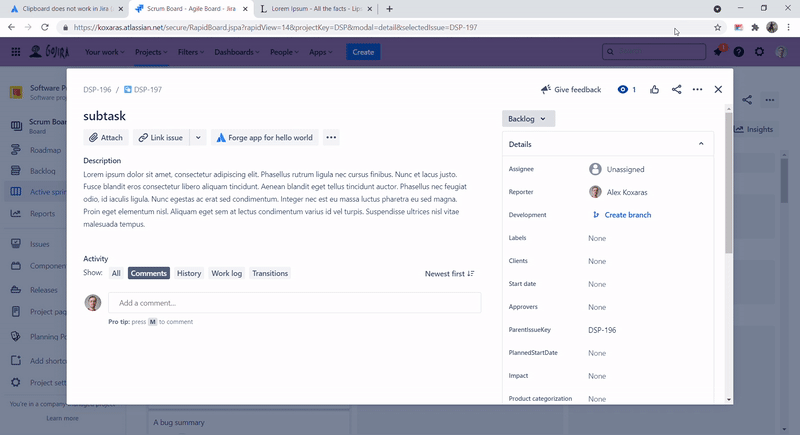This screenshot has width=800, height=435.
Task: Select the Transitions activity filter
Action: pyautogui.click(x=270, y=273)
